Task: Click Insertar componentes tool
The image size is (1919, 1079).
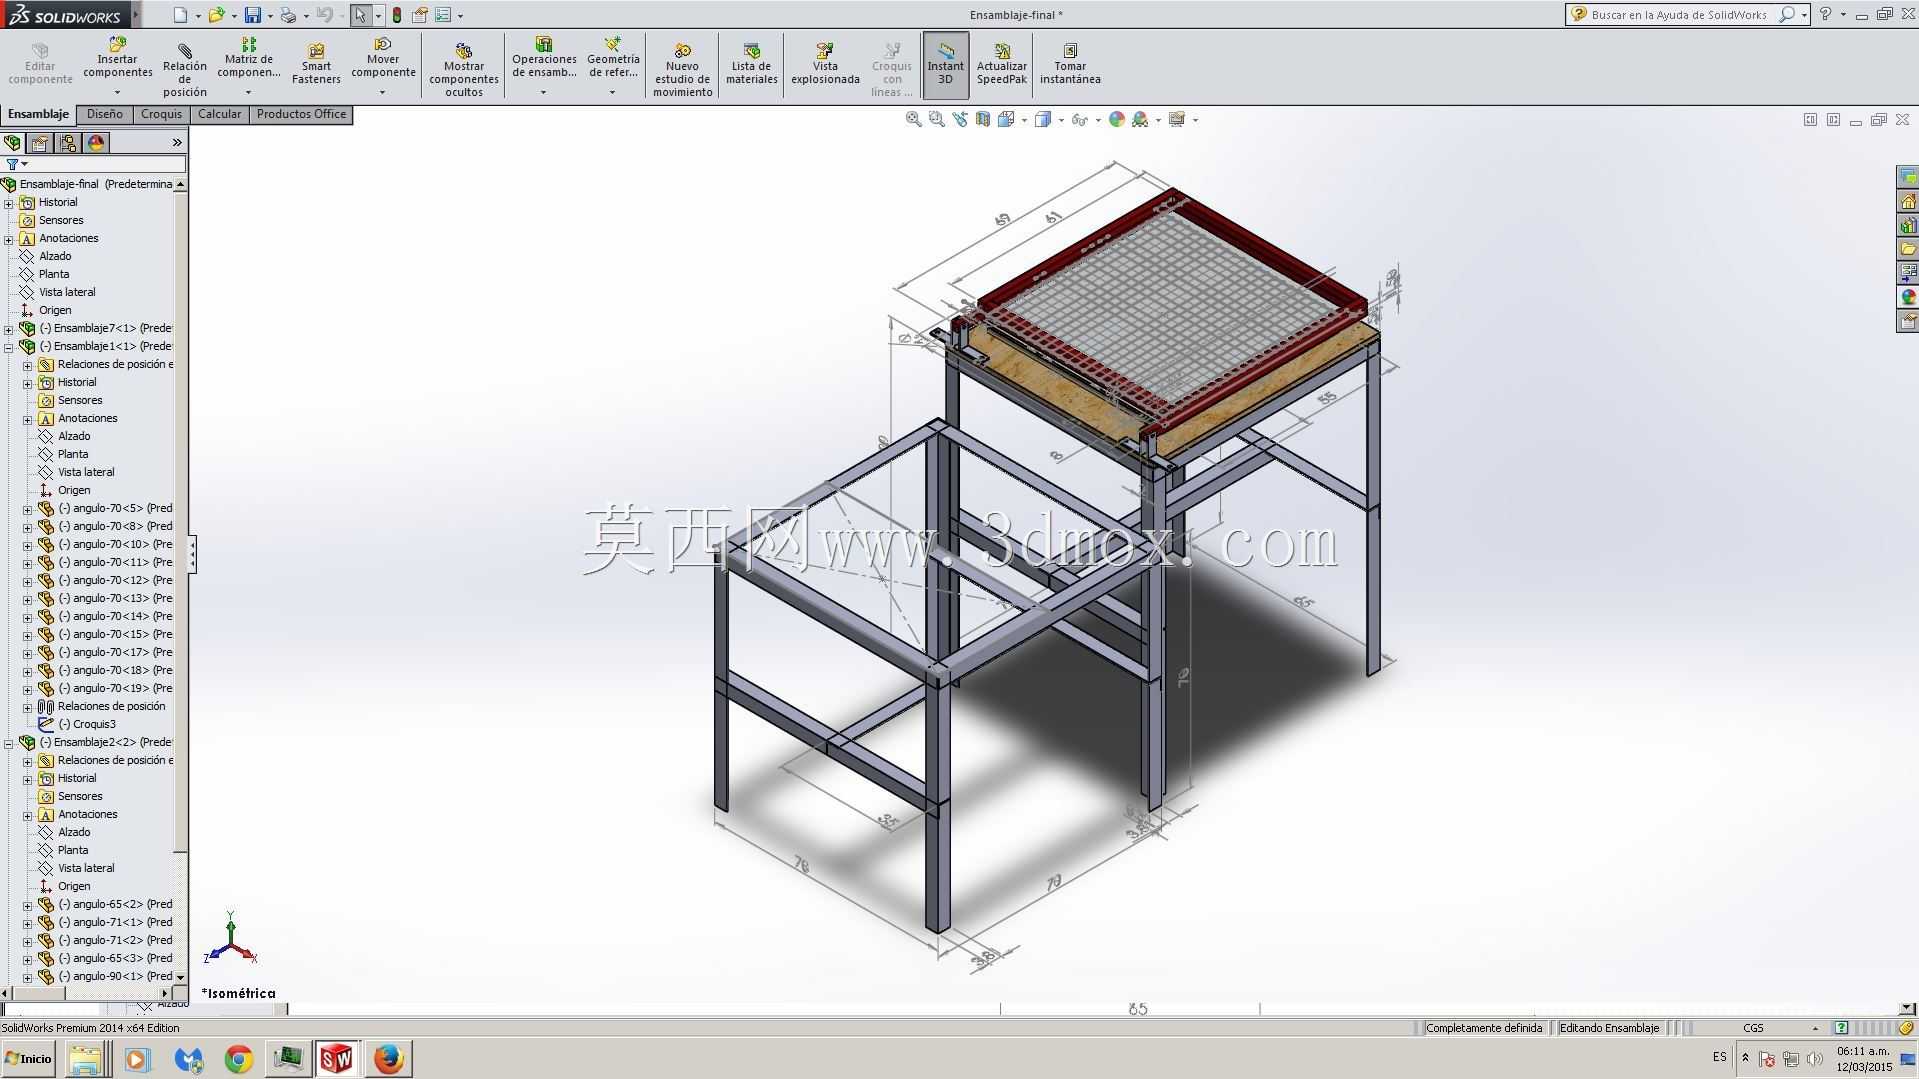Action: tap(117, 59)
